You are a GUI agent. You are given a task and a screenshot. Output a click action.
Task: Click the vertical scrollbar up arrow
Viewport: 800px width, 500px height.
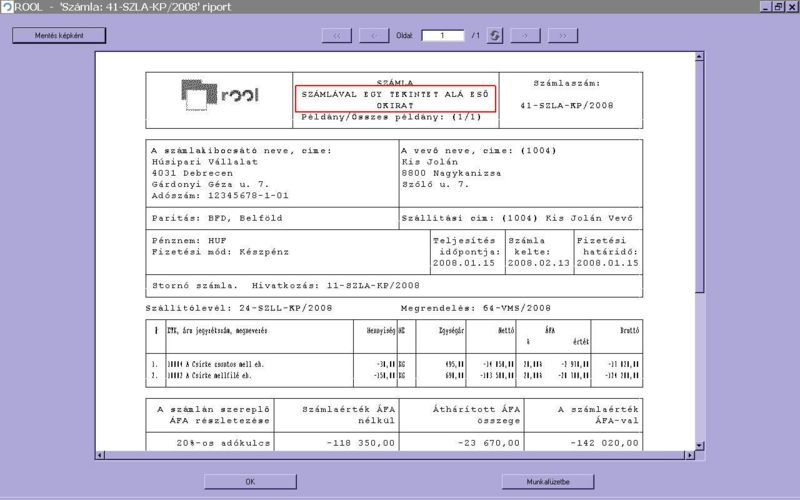pos(700,56)
